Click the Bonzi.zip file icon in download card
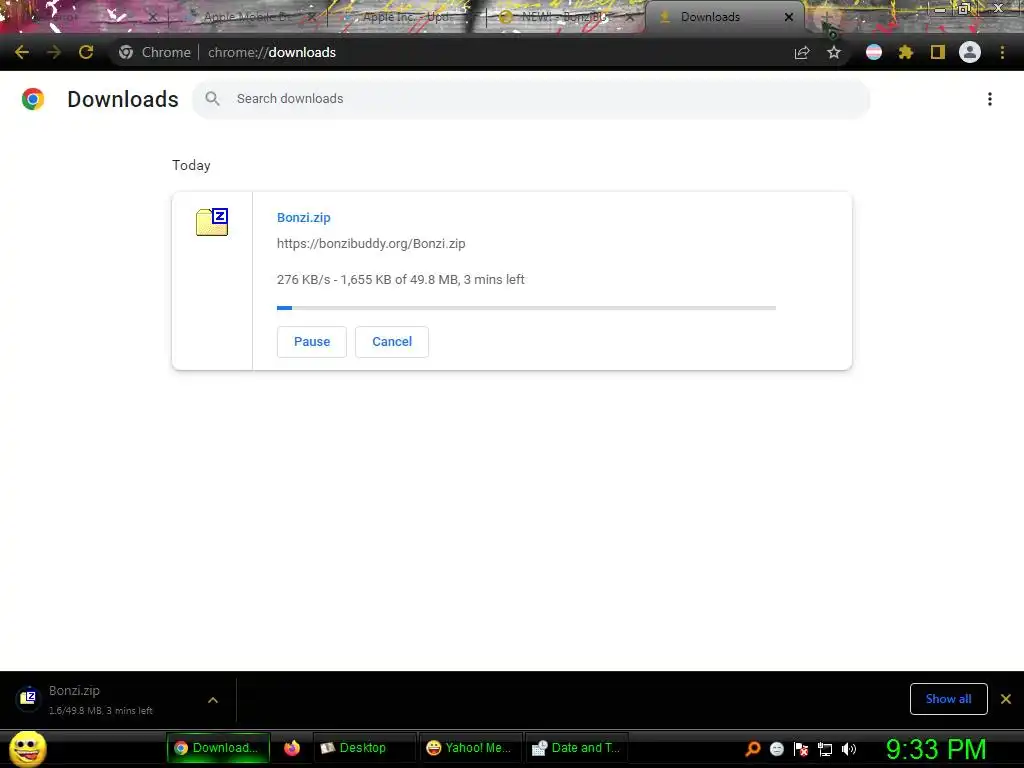 point(212,222)
